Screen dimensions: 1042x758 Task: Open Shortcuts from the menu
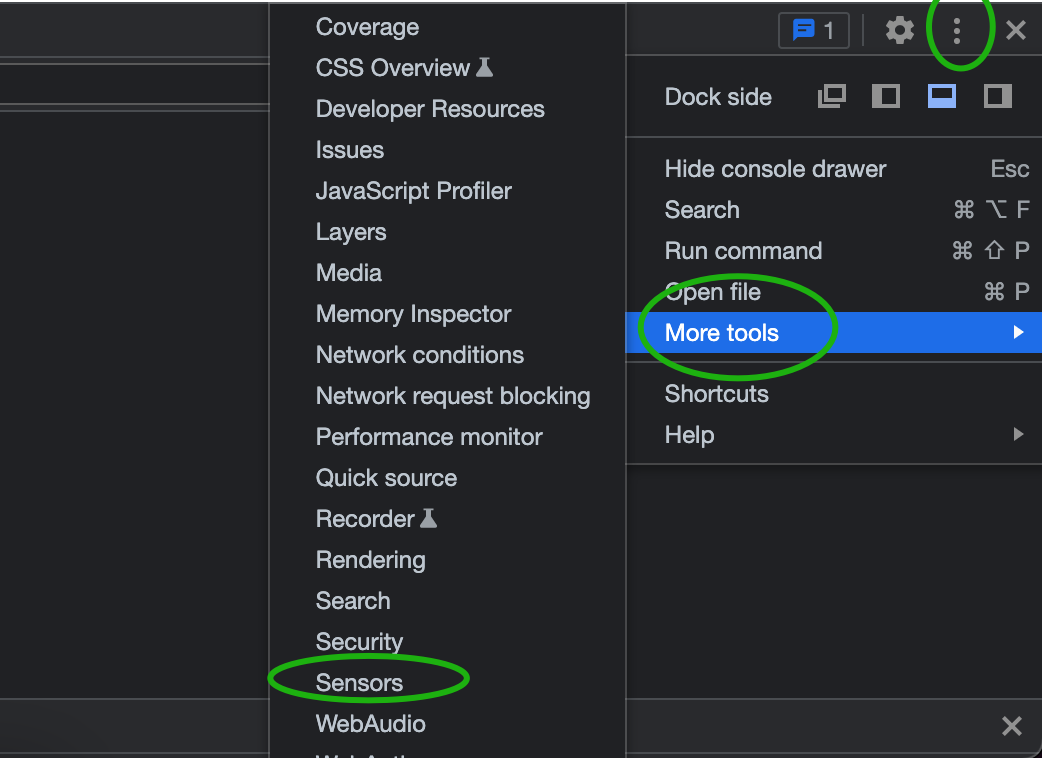tap(716, 394)
